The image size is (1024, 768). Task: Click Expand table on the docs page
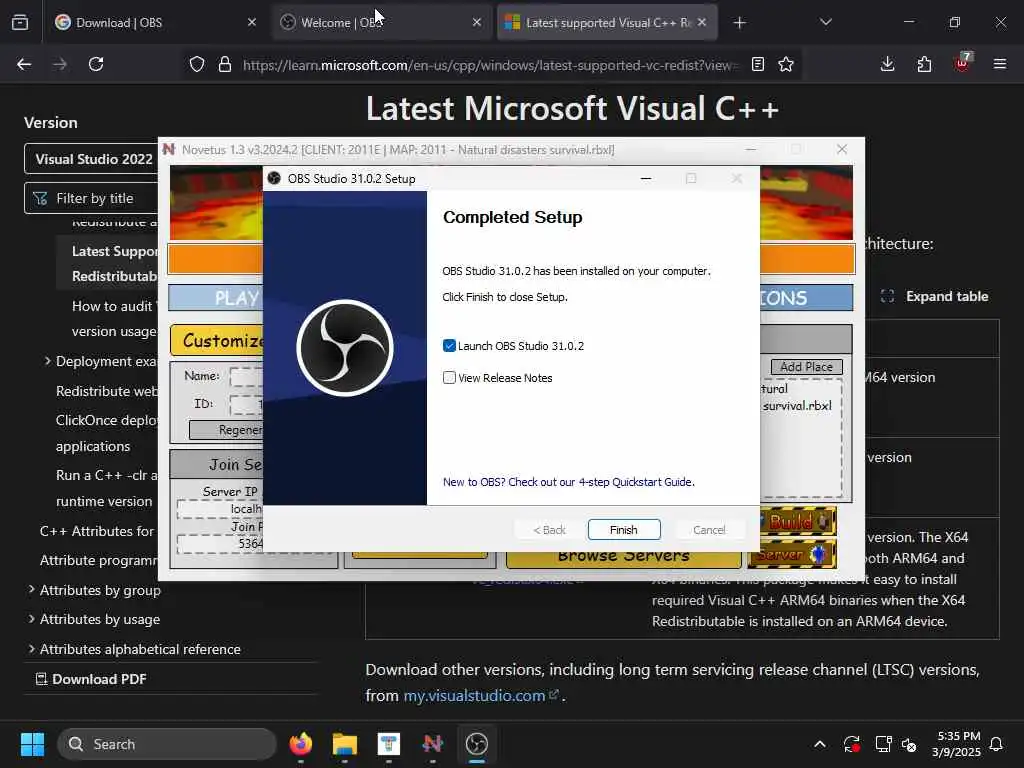coord(935,296)
